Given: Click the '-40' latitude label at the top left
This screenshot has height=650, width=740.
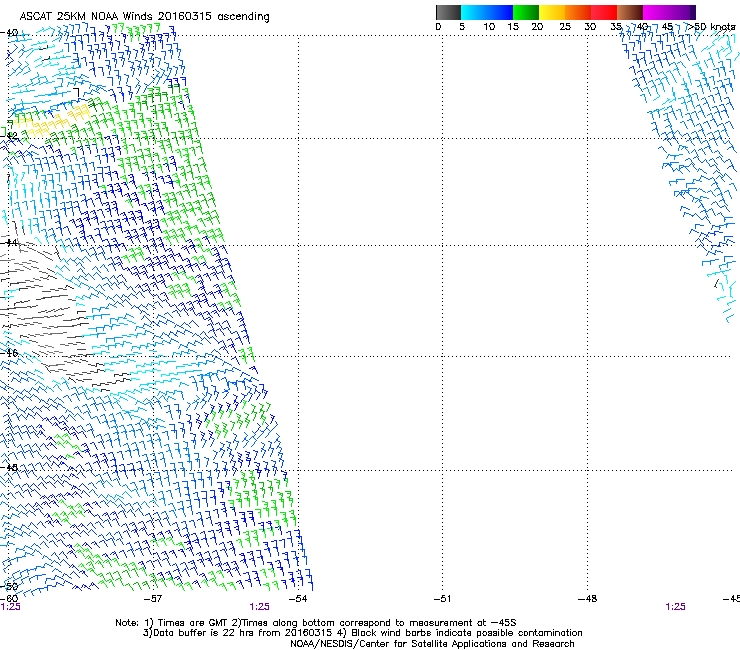Looking at the screenshot, I should coord(9,33).
